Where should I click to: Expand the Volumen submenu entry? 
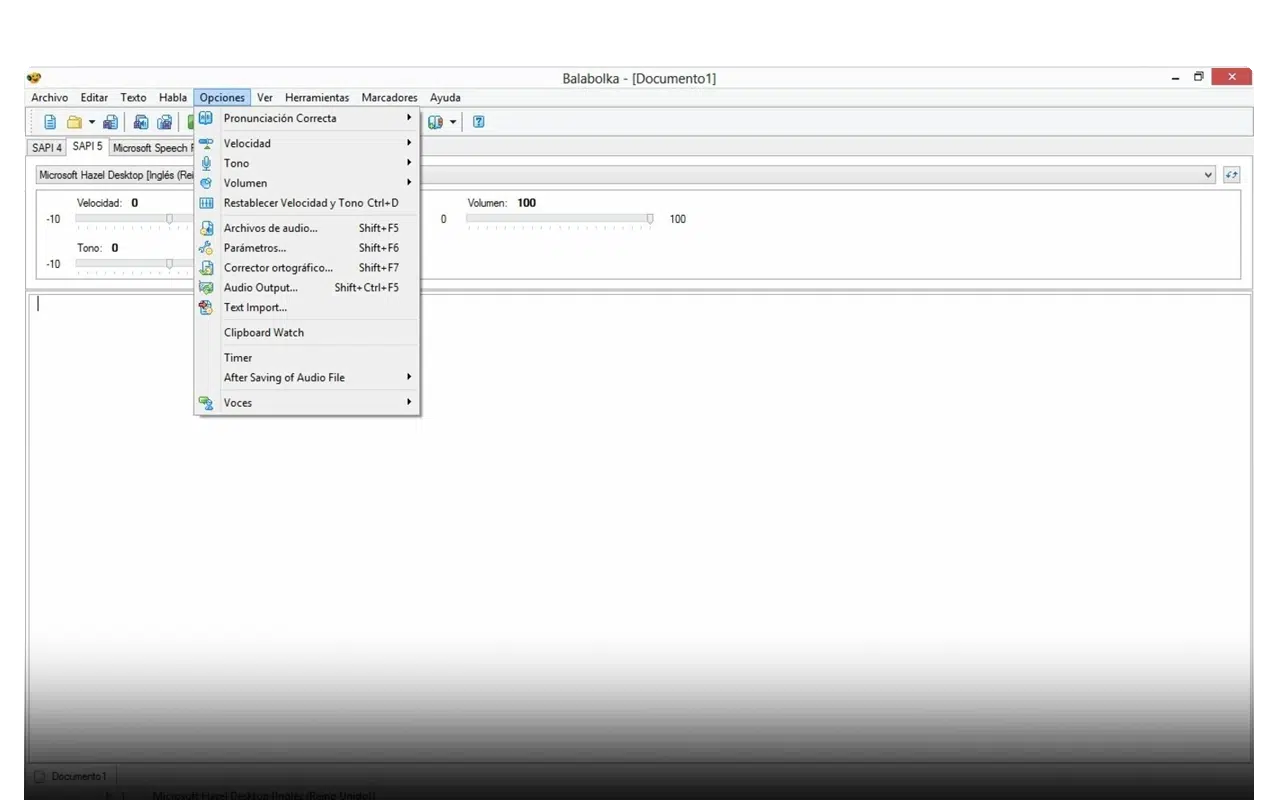307,183
